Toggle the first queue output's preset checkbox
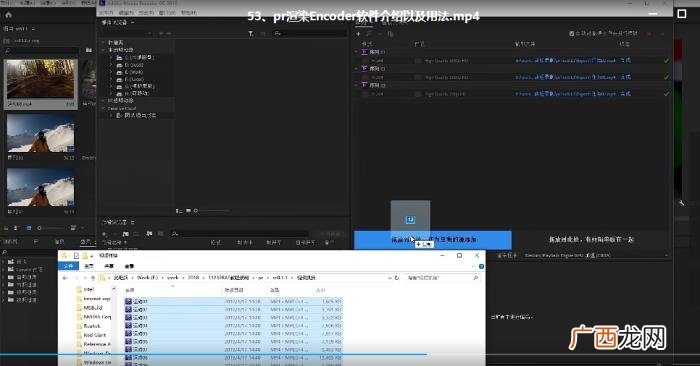Screen dimensions: 700x366 [418, 61]
